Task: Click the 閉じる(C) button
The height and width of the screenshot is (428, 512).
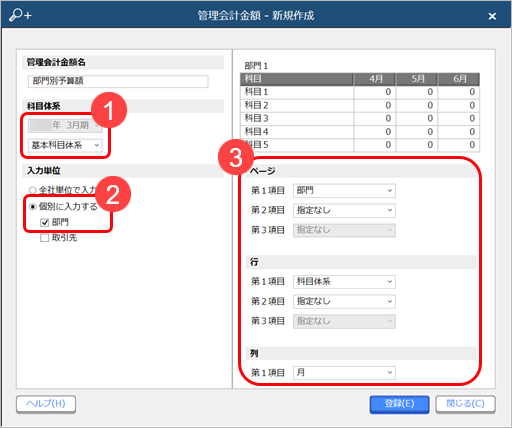Action: [465, 404]
